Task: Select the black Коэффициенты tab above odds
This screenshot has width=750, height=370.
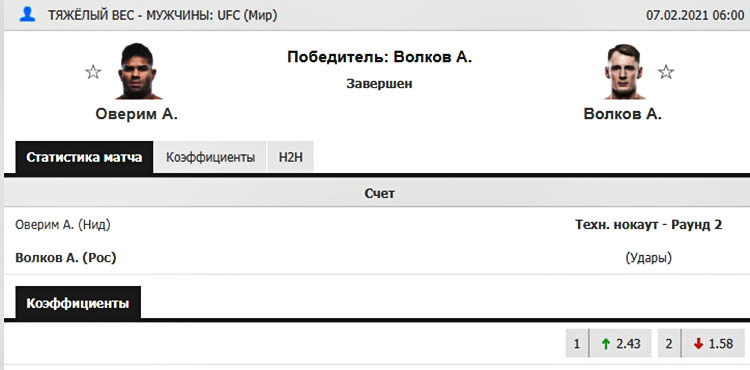Action: coord(78,303)
